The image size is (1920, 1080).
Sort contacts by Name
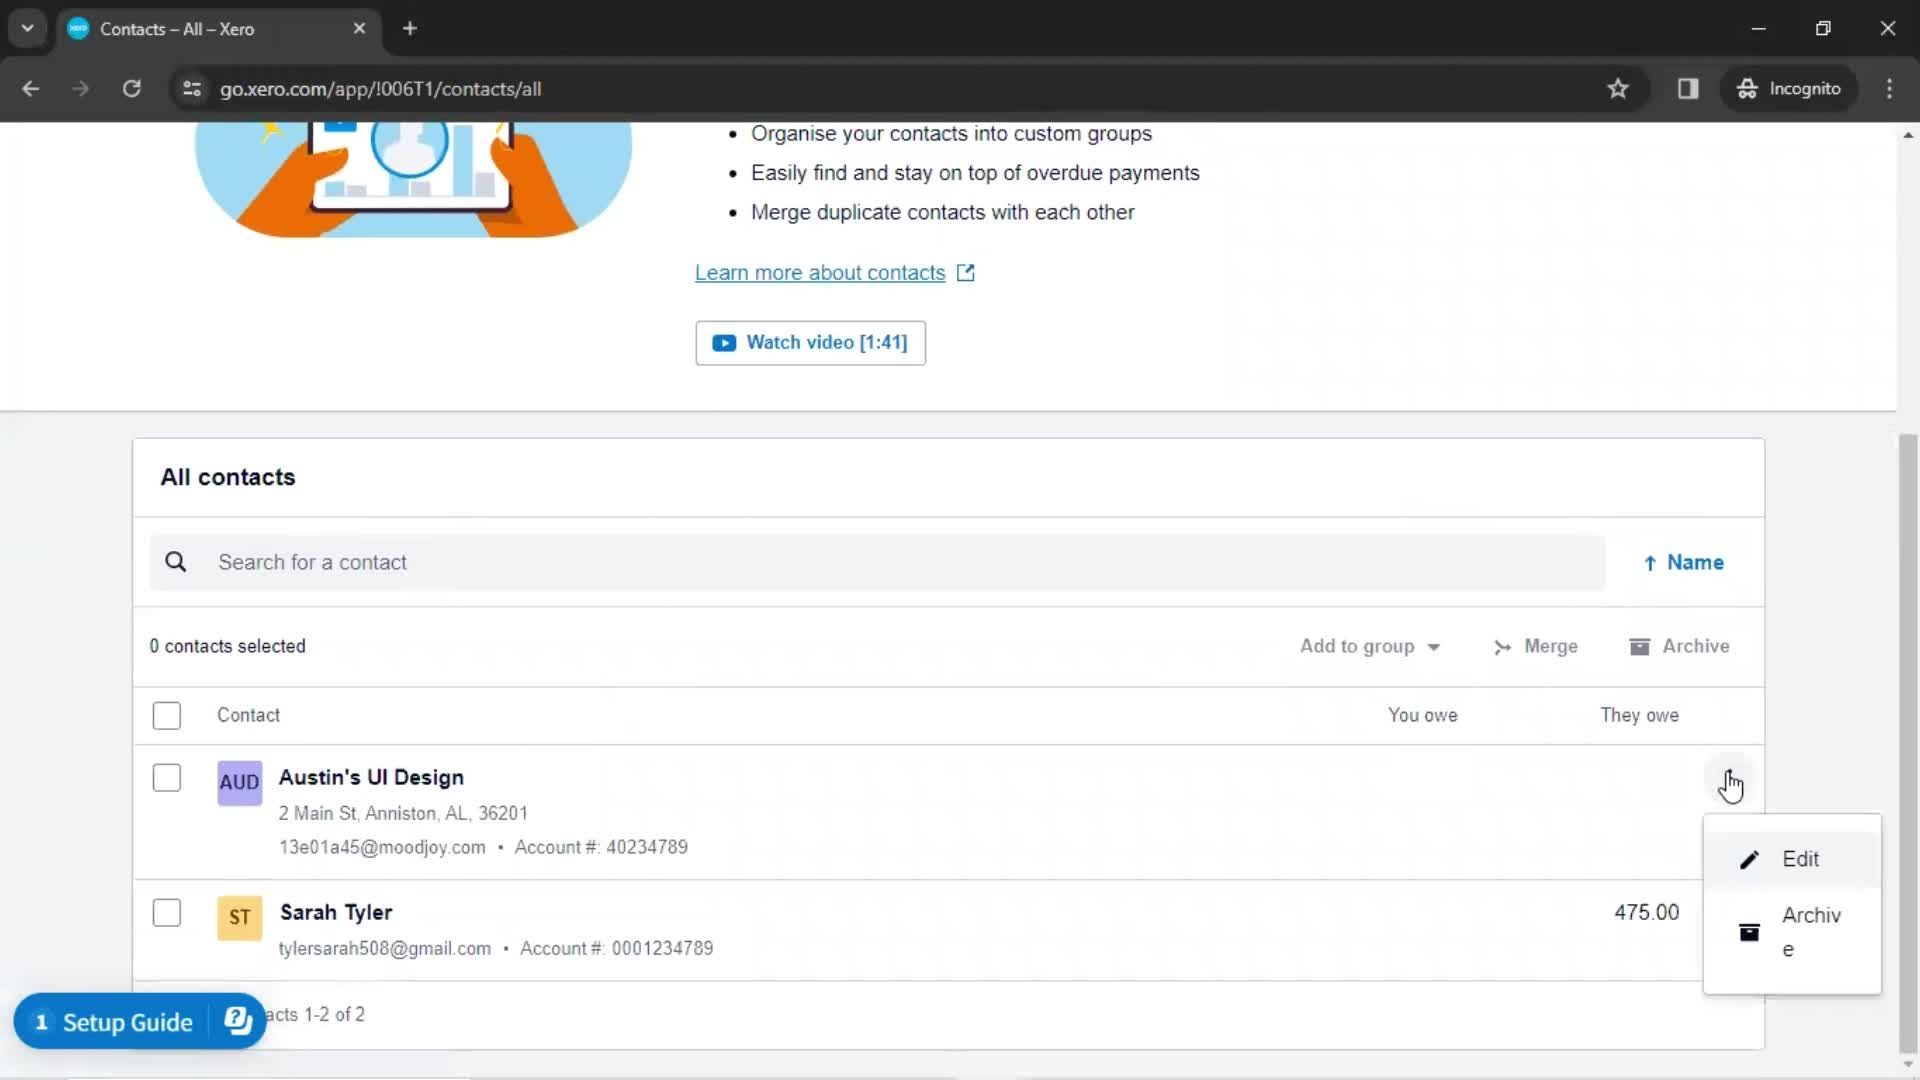(x=1684, y=563)
